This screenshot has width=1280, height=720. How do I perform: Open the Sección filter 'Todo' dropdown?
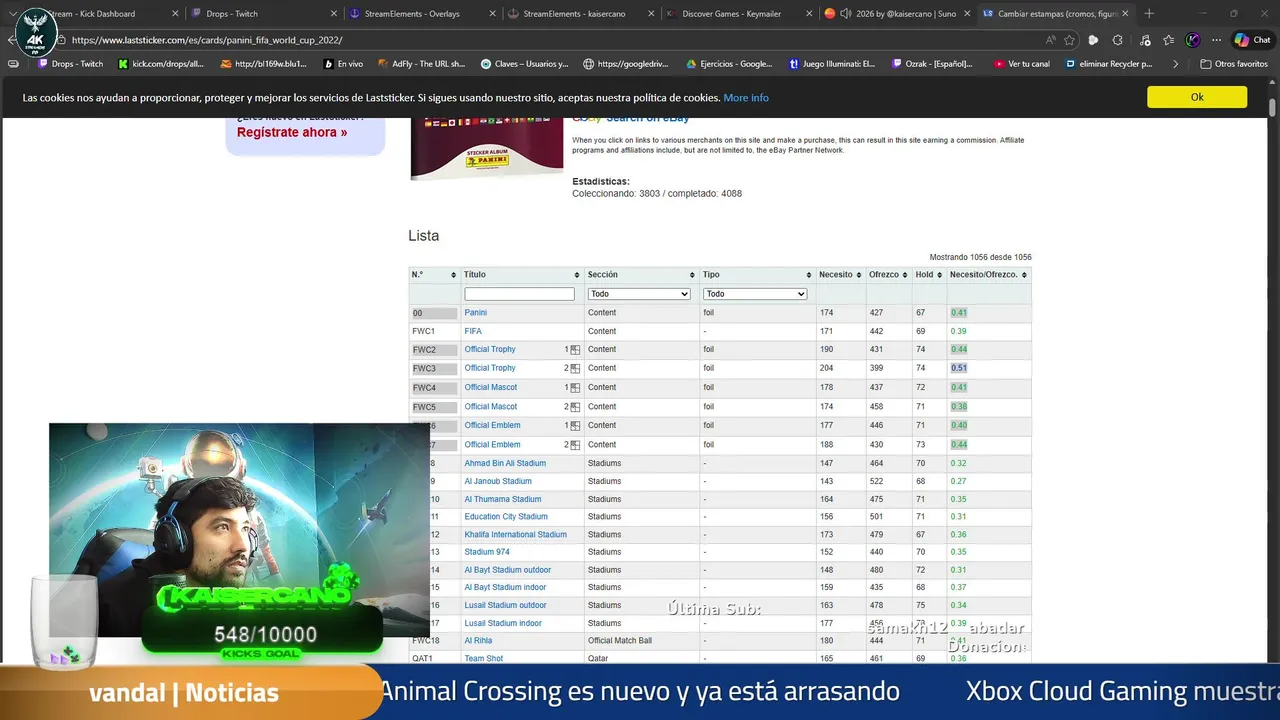point(639,294)
